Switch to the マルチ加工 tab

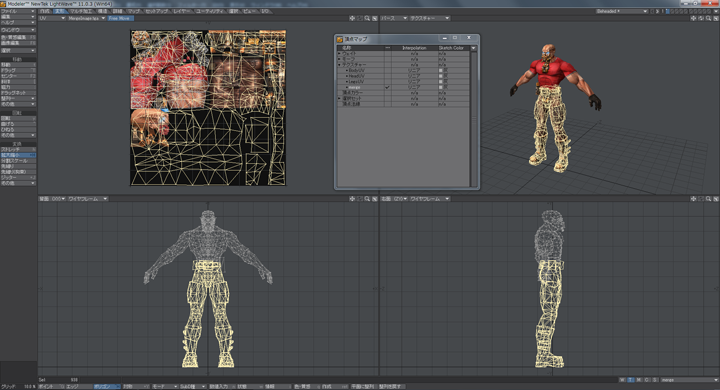pos(81,11)
